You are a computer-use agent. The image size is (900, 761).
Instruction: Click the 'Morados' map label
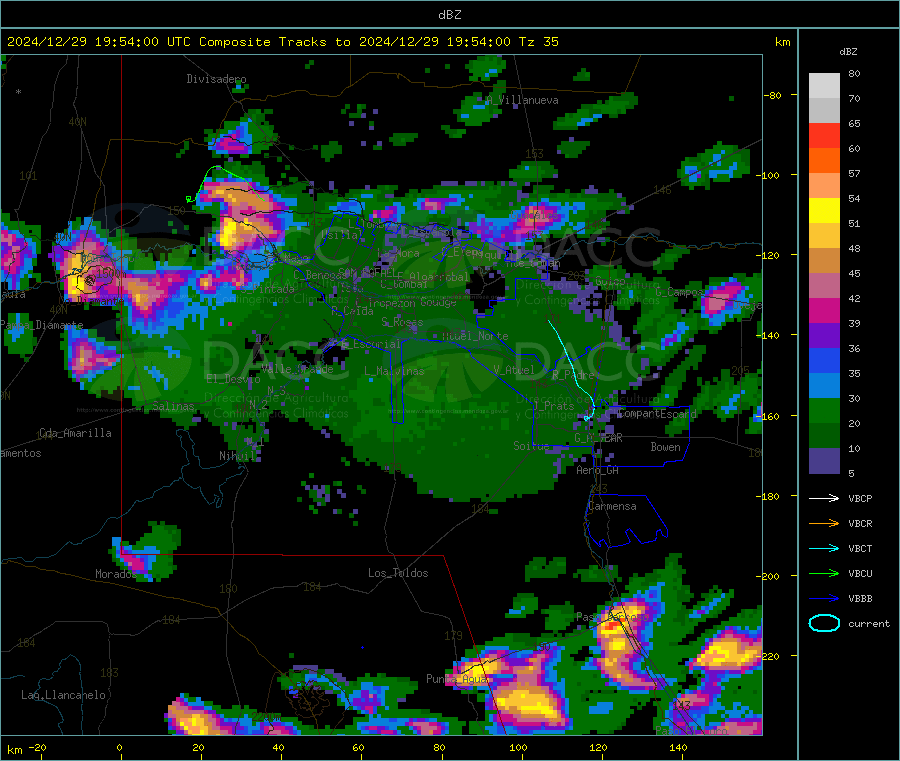click(116, 574)
